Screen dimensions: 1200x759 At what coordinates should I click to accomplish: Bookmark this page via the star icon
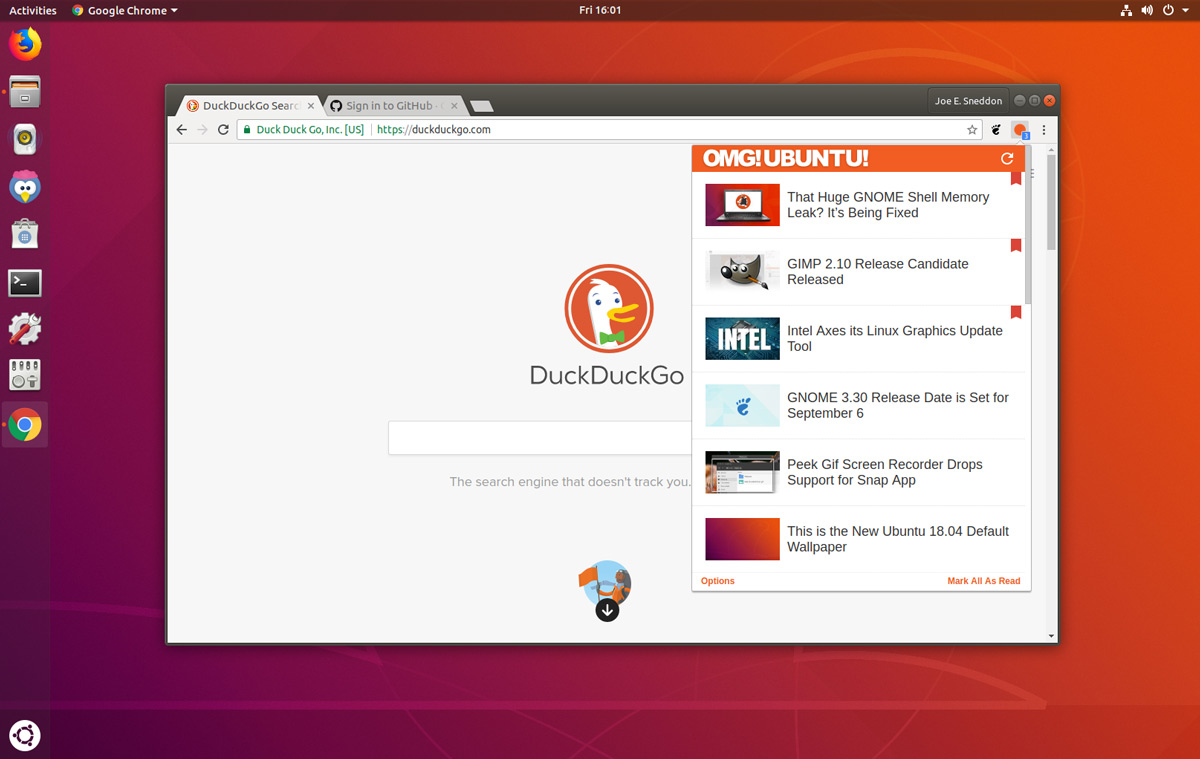[972, 129]
